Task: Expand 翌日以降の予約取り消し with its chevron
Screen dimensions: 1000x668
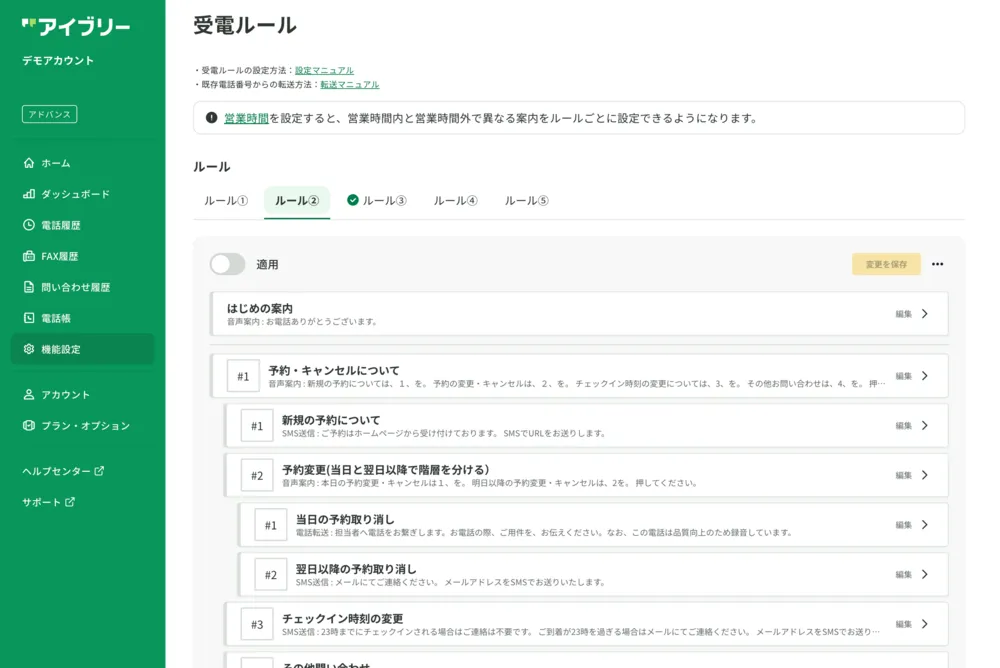Action: 925,574
